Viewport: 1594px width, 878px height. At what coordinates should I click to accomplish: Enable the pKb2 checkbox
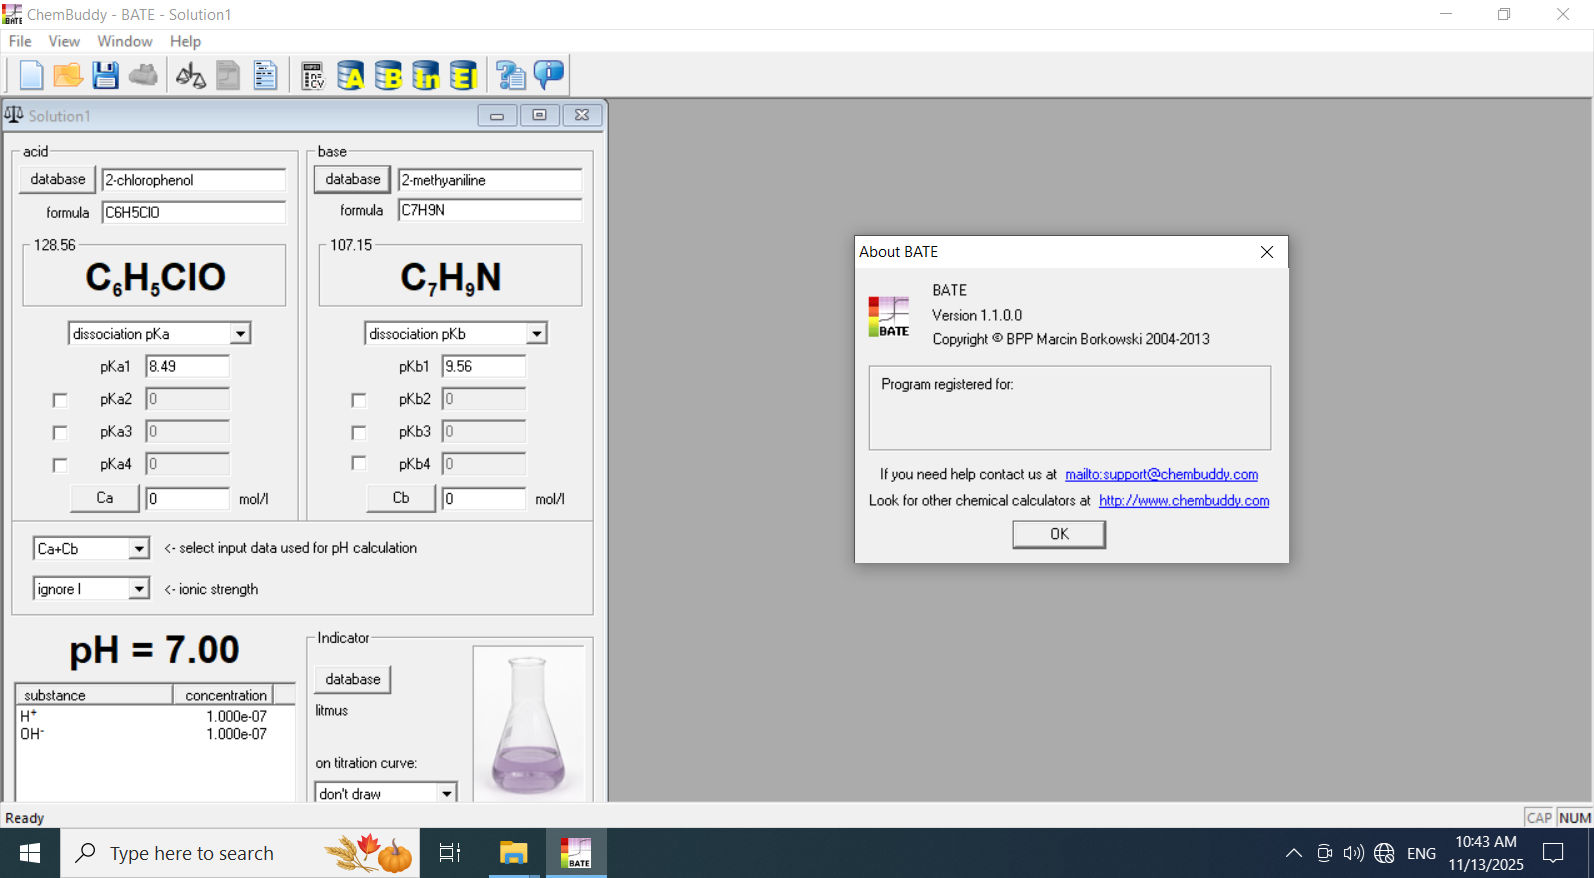pyautogui.click(x=359, y=400)
